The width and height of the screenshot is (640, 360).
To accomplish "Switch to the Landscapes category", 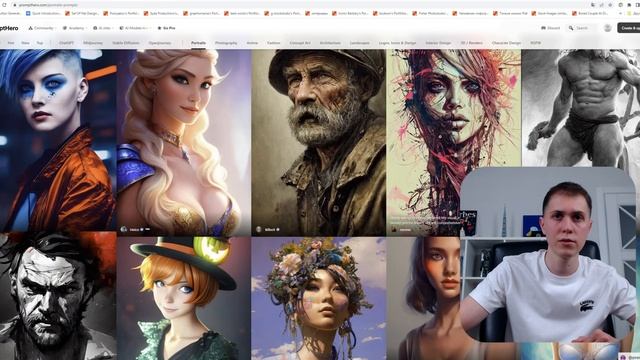I will [360, 43].
